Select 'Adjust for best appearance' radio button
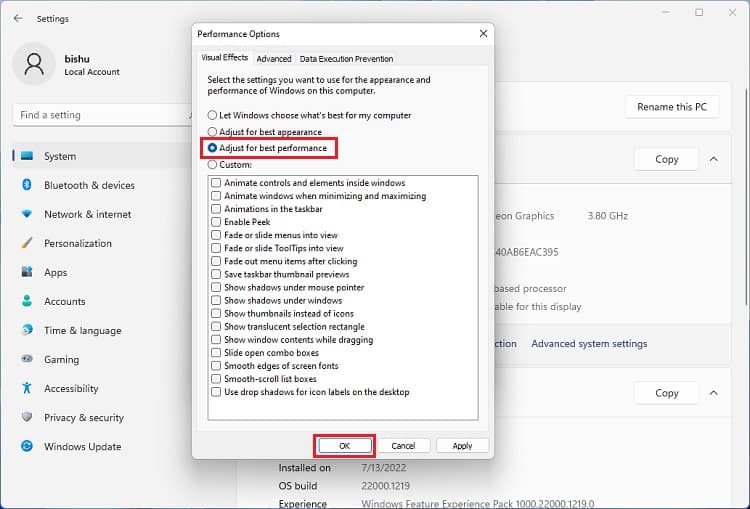750x509 pixels. click(x=212, y=132)
